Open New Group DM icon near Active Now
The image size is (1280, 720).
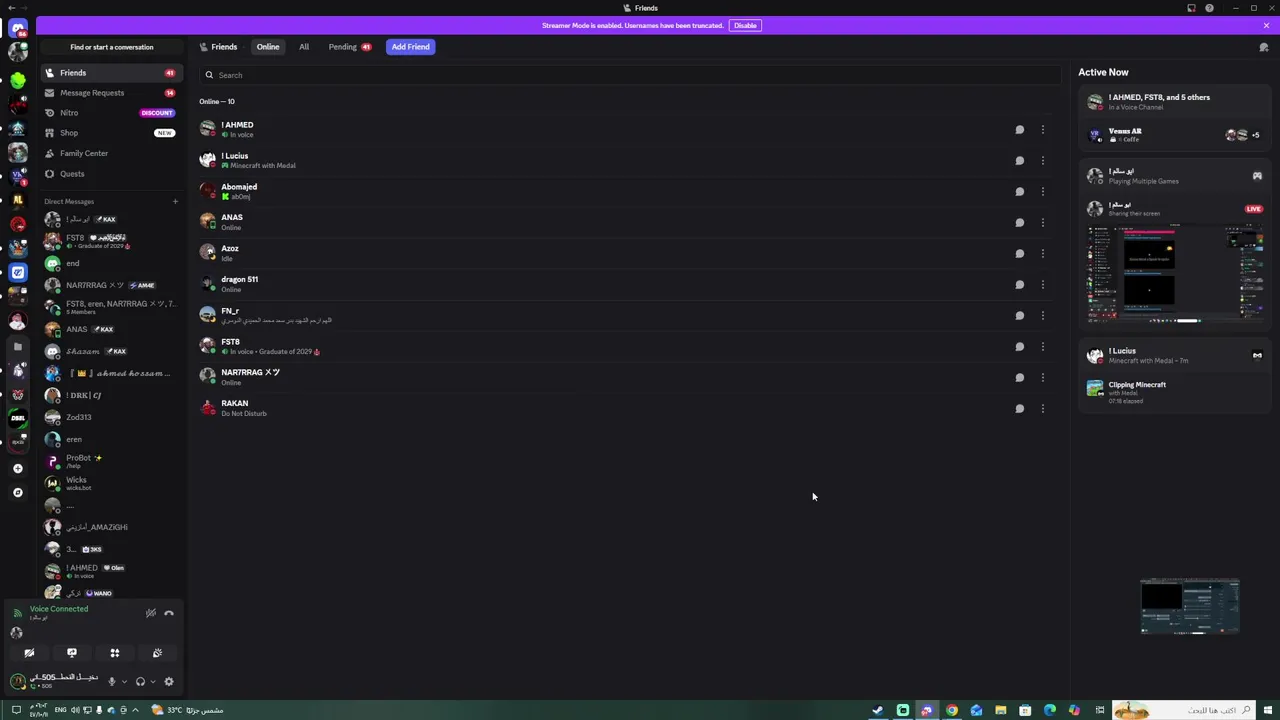(x=1264, y=47)
